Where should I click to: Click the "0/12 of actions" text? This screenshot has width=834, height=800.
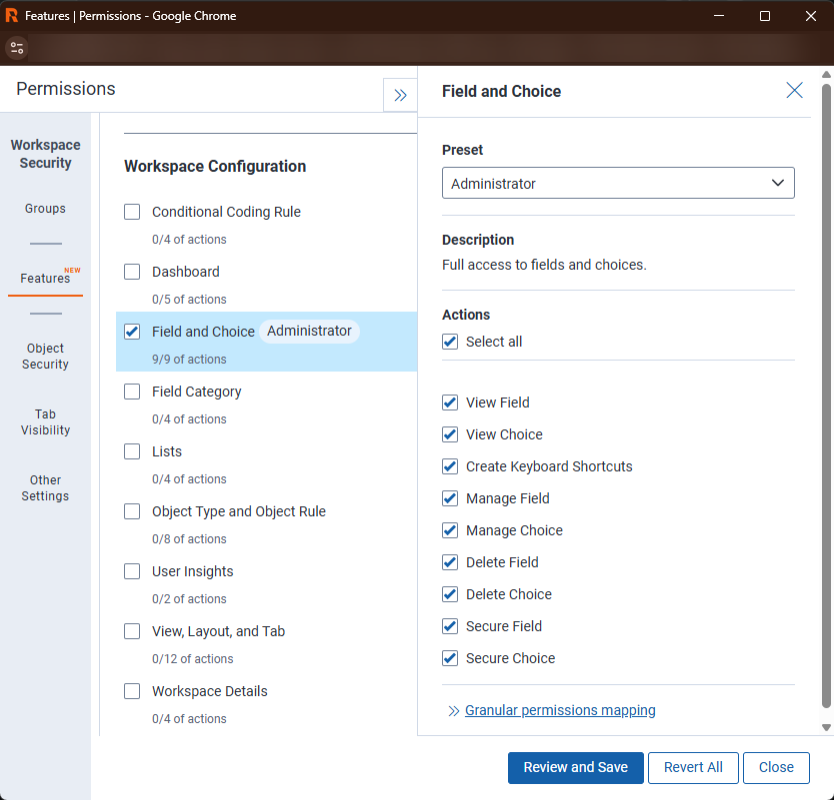[193, 659]
